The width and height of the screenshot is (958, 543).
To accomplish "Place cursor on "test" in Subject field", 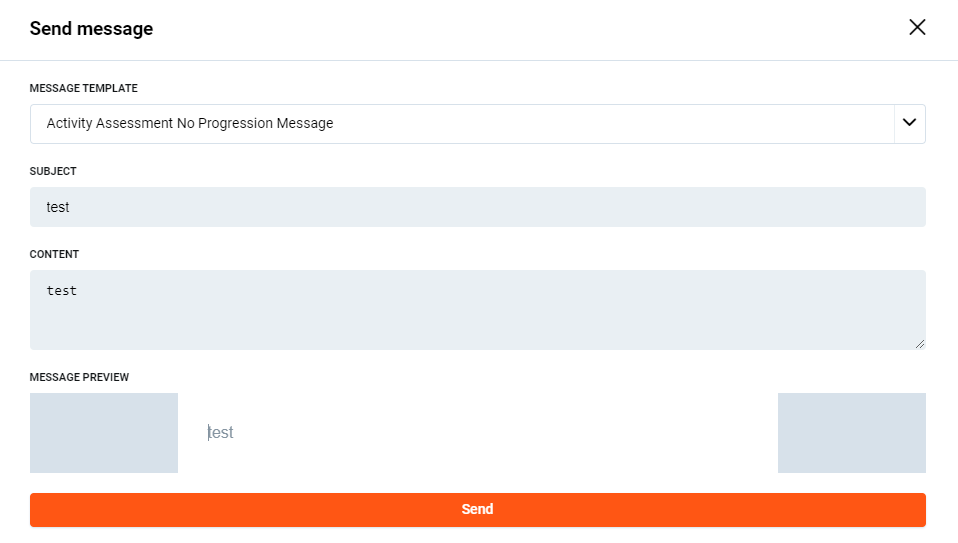I will pyautogui.click(x=58, y=207).
